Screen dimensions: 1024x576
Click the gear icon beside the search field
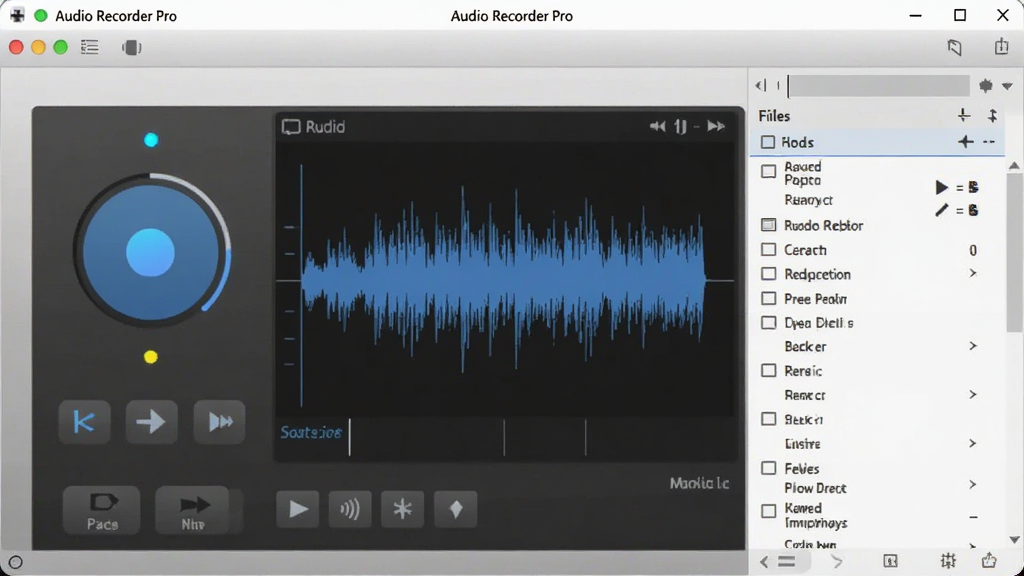point(985,86)
